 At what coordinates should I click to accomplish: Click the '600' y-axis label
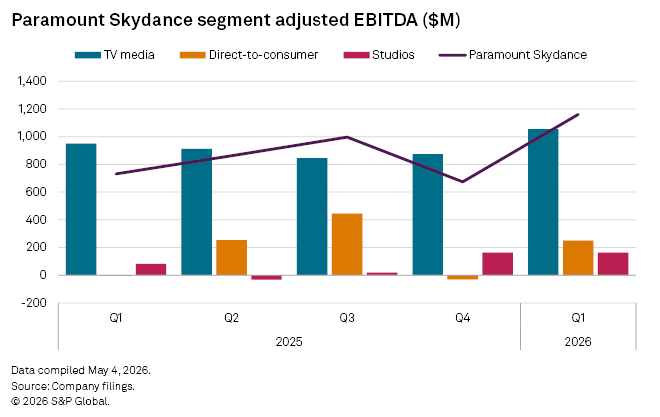point(36,192)
